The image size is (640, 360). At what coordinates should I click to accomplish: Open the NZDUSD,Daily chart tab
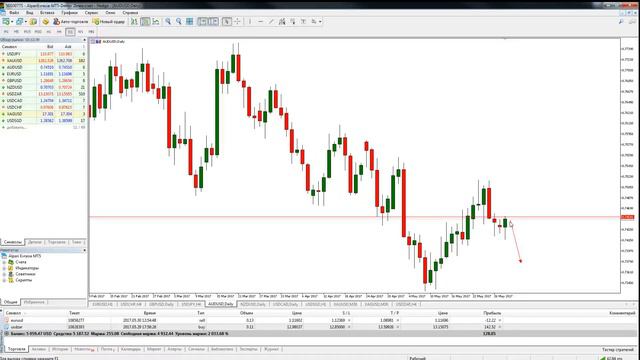click(x=252, y=304)
